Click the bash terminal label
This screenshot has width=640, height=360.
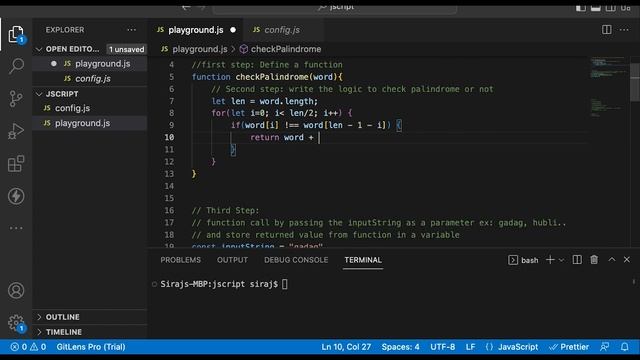coord(523,260)
